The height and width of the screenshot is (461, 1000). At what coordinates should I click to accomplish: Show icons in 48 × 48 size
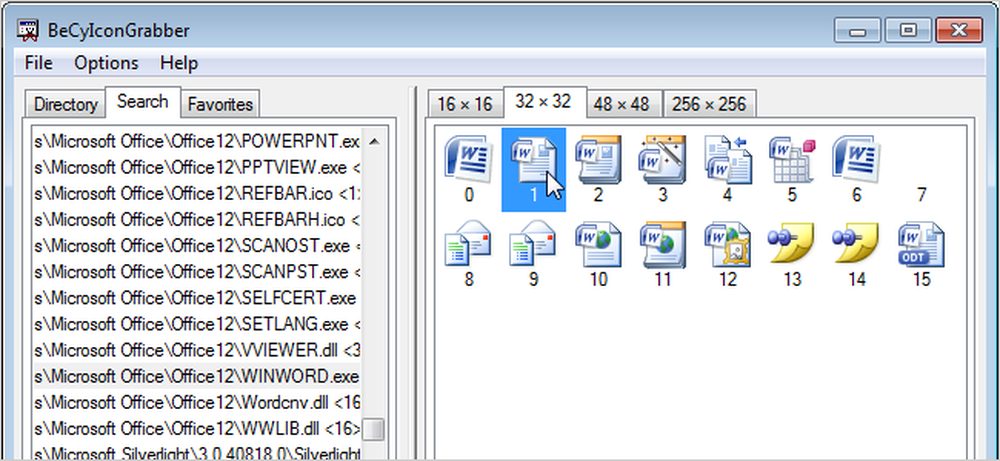click(621, 104)
